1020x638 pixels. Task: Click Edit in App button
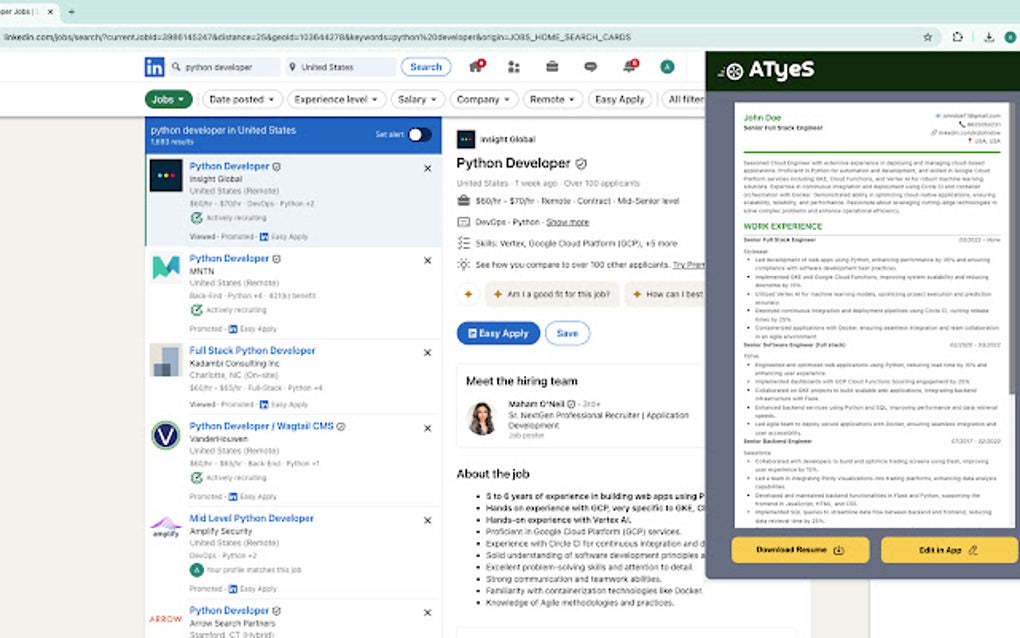(x=949, y=550)
